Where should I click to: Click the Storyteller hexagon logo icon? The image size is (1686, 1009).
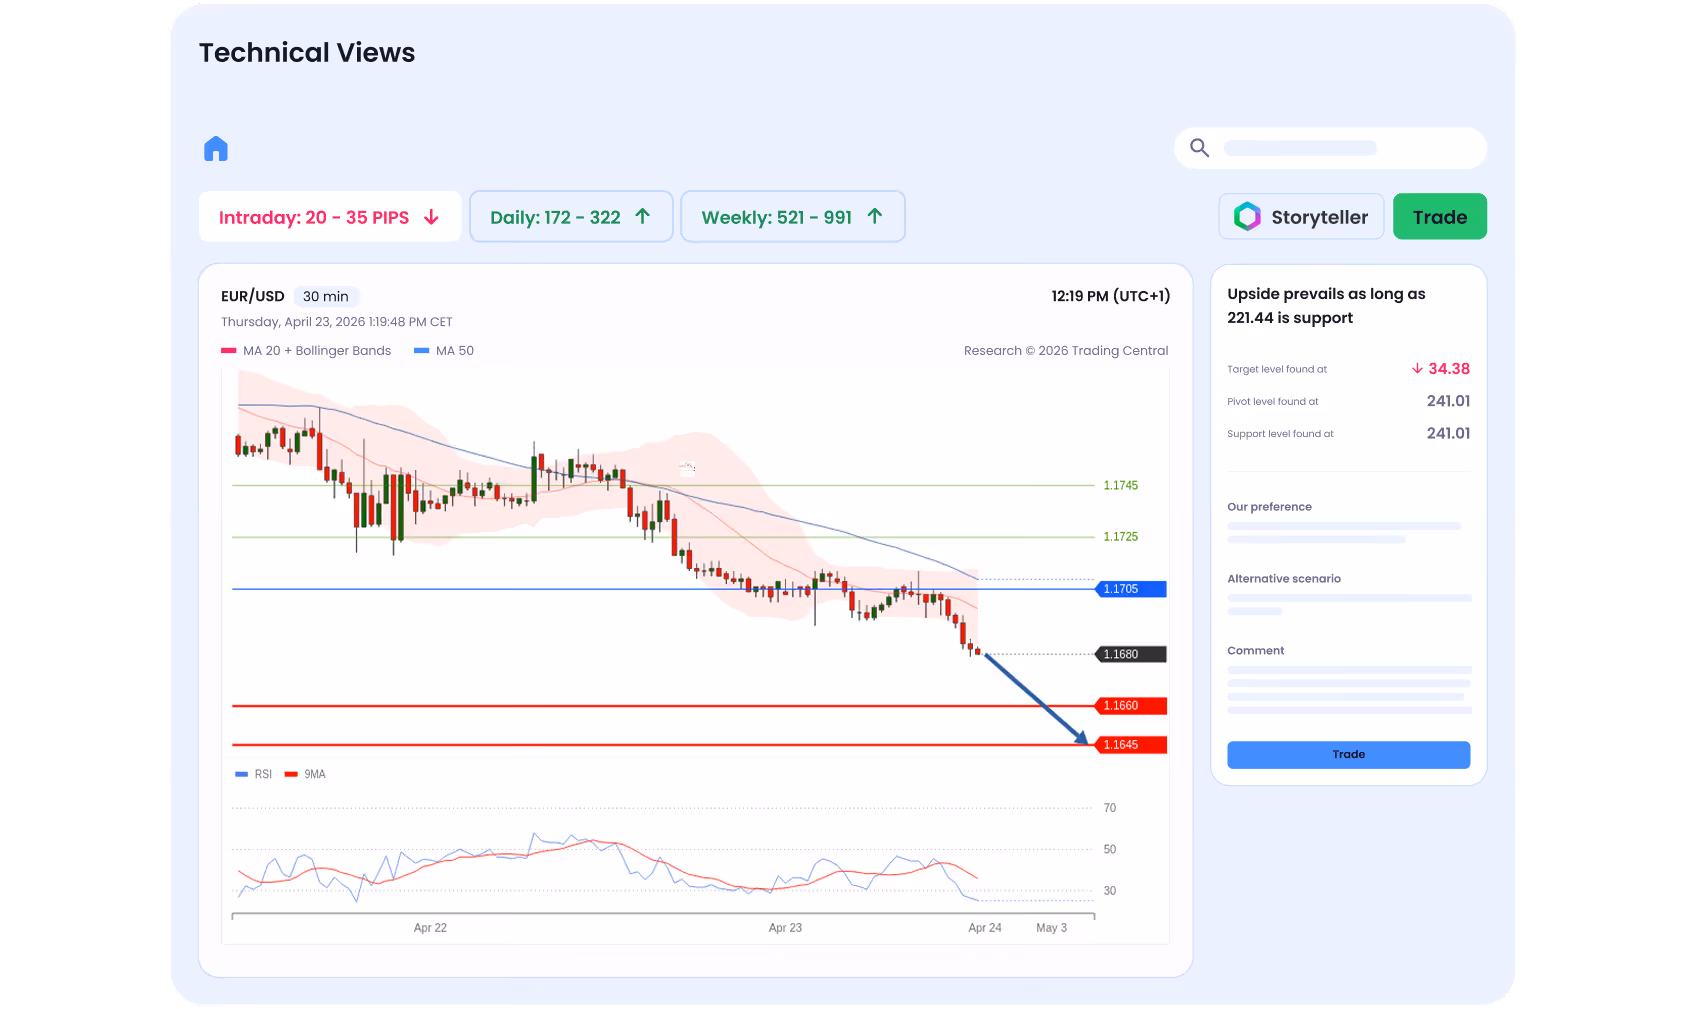tap(1247, 217)
